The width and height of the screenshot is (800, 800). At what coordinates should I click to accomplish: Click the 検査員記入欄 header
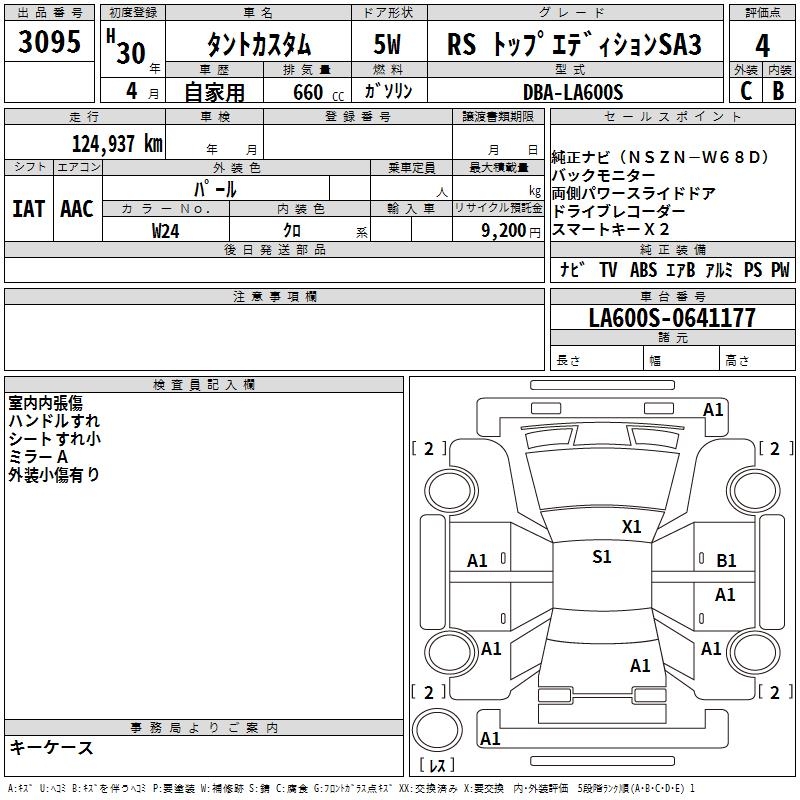click(x=204, y=385)
